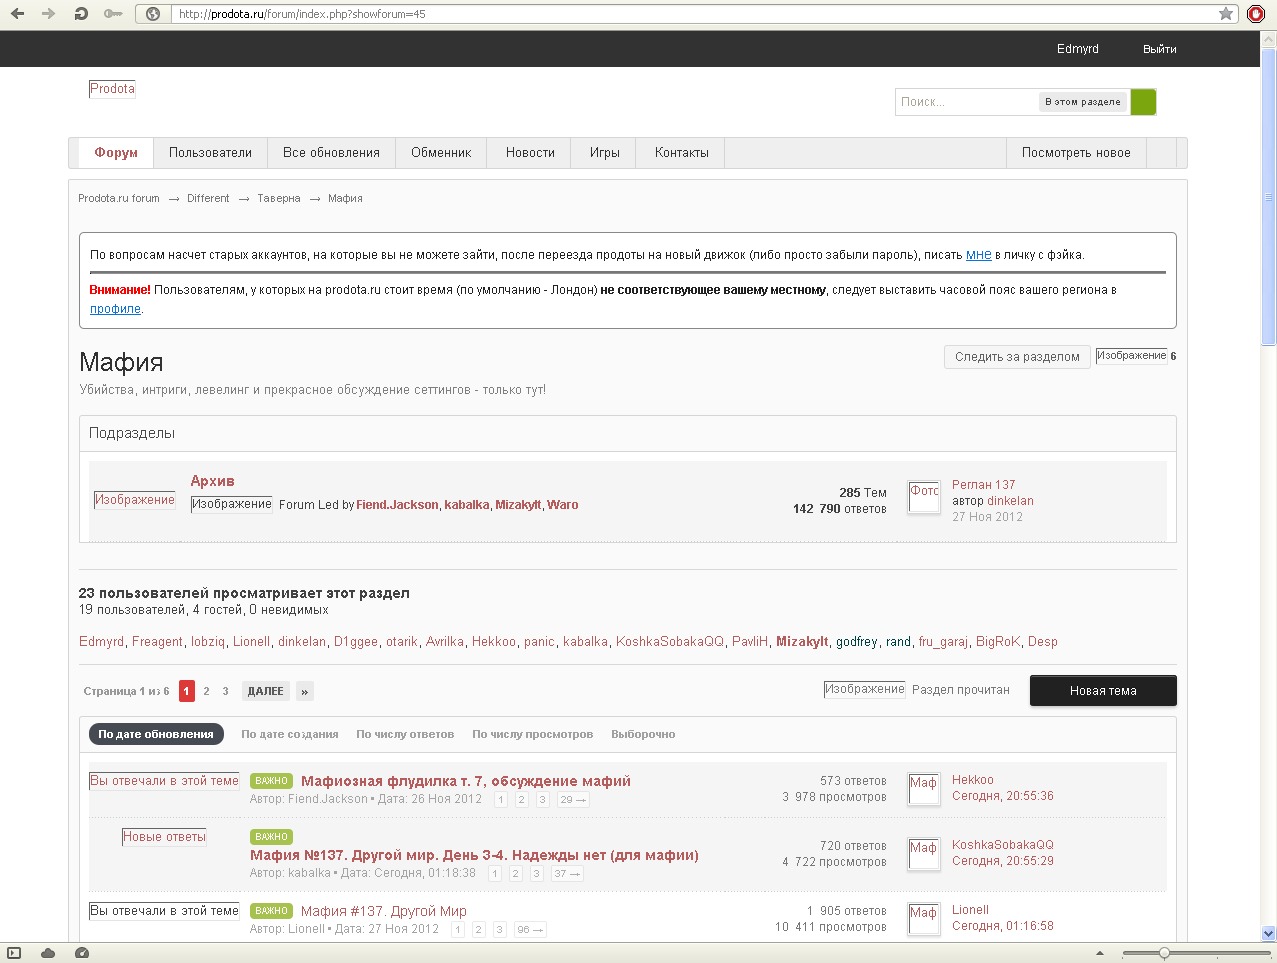Open the red stop-hand ad blocker icon

pyautogui.click(x=1256, y=14)
